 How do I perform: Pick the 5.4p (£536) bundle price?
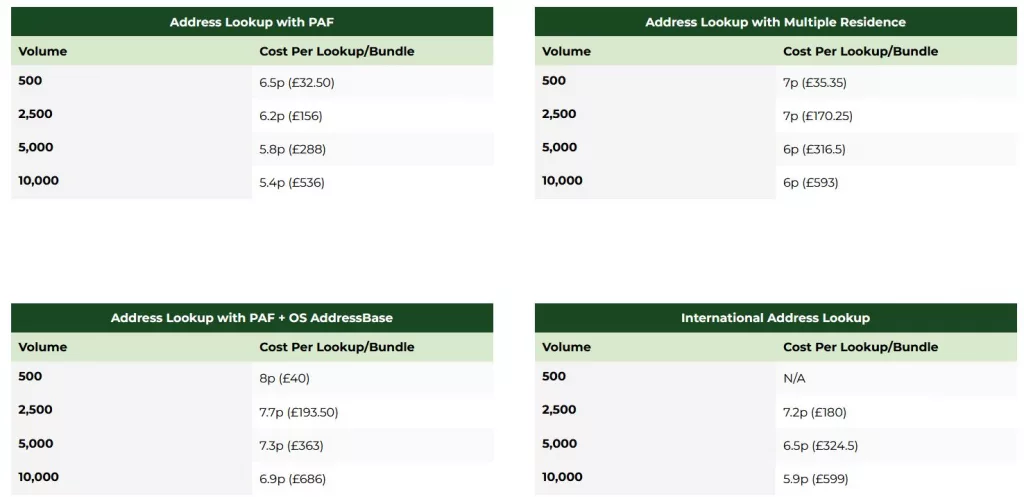coord(292,183)
